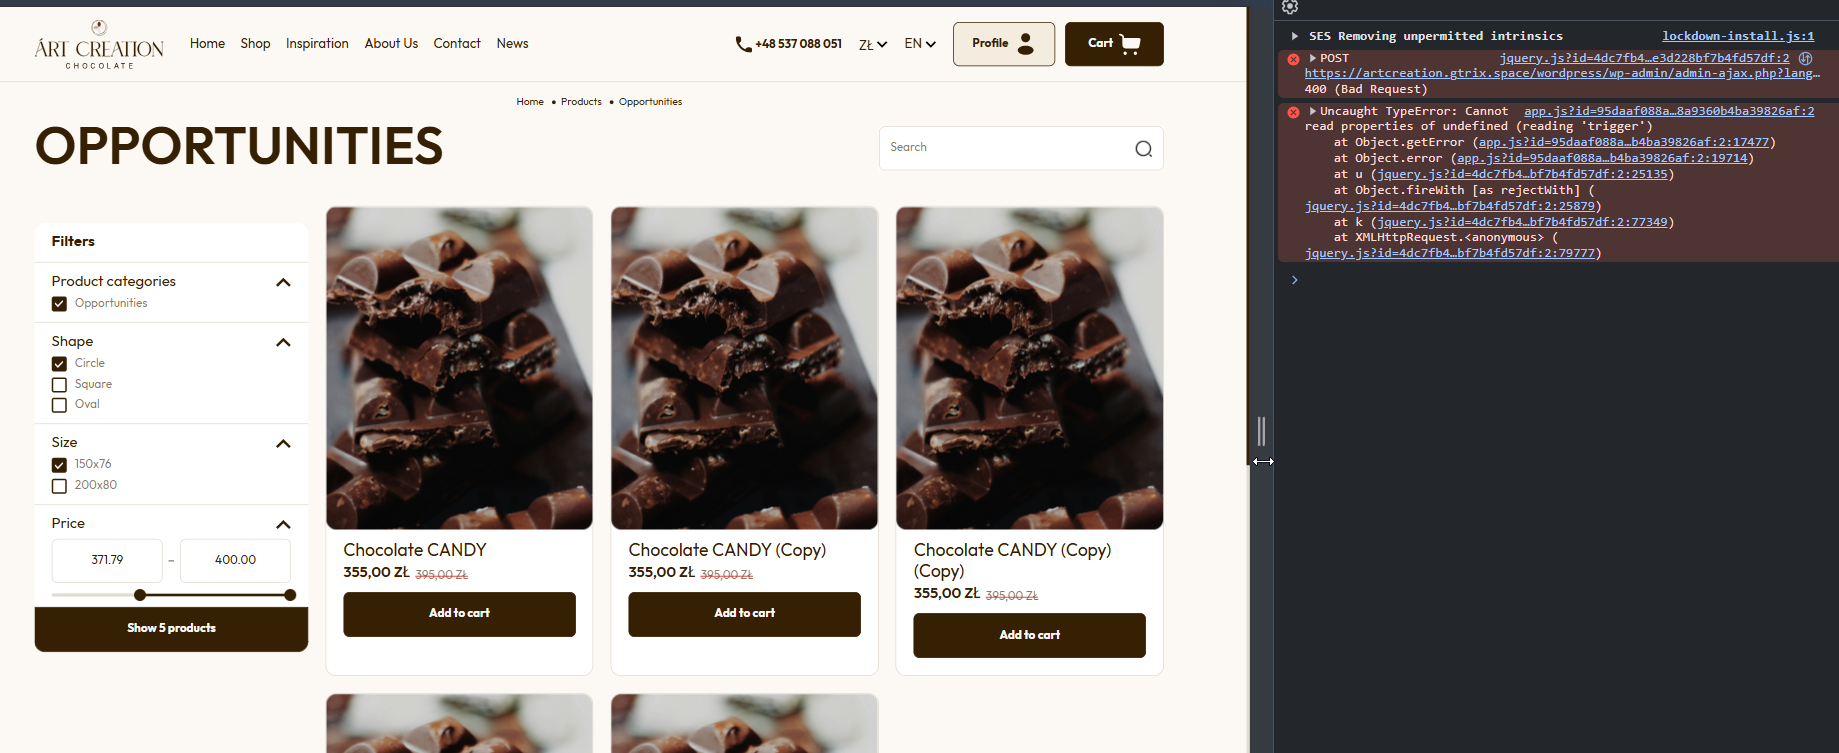This screenshot has height=753, width=1839.
Task: Uncheck the Circle shape checkbox
Action: click(59, 364)
